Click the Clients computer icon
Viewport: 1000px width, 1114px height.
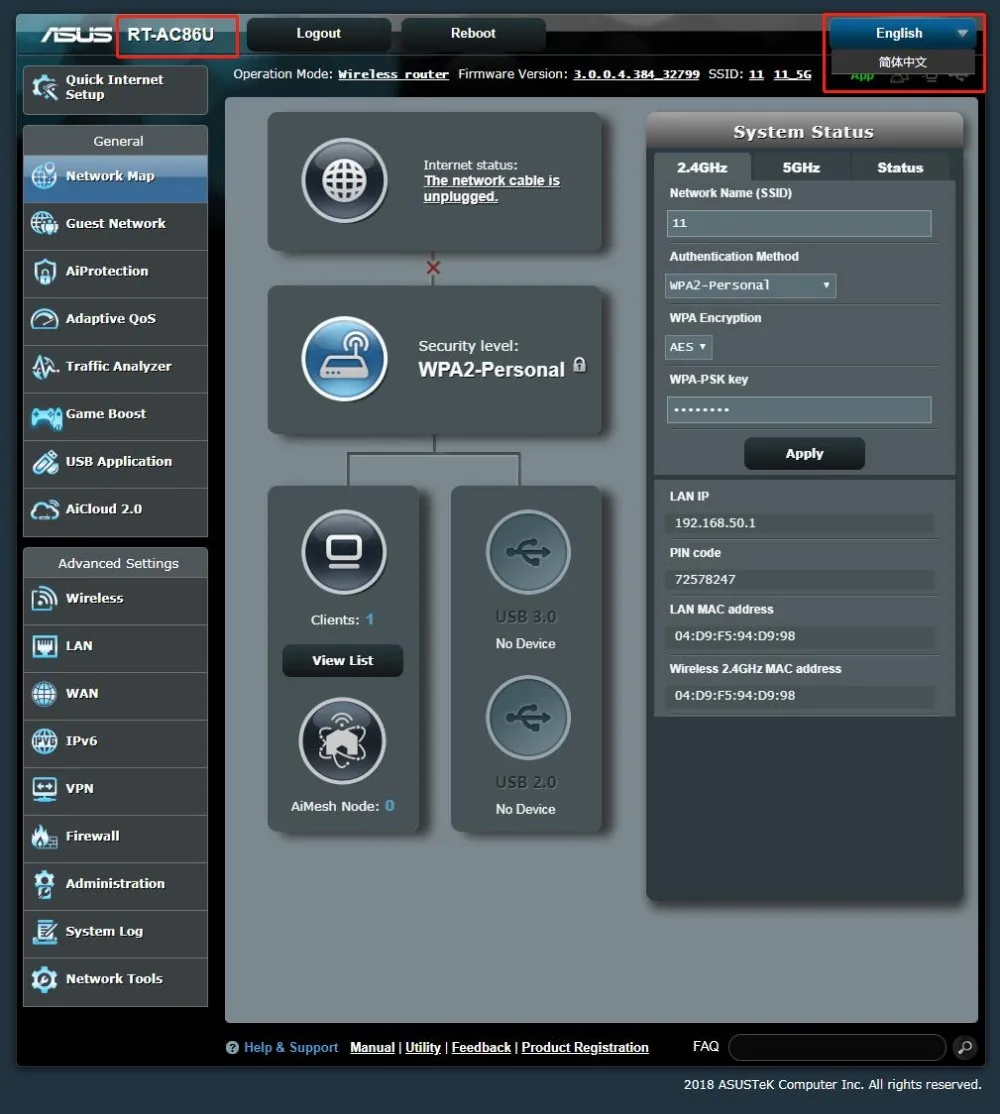pos(344,552)
